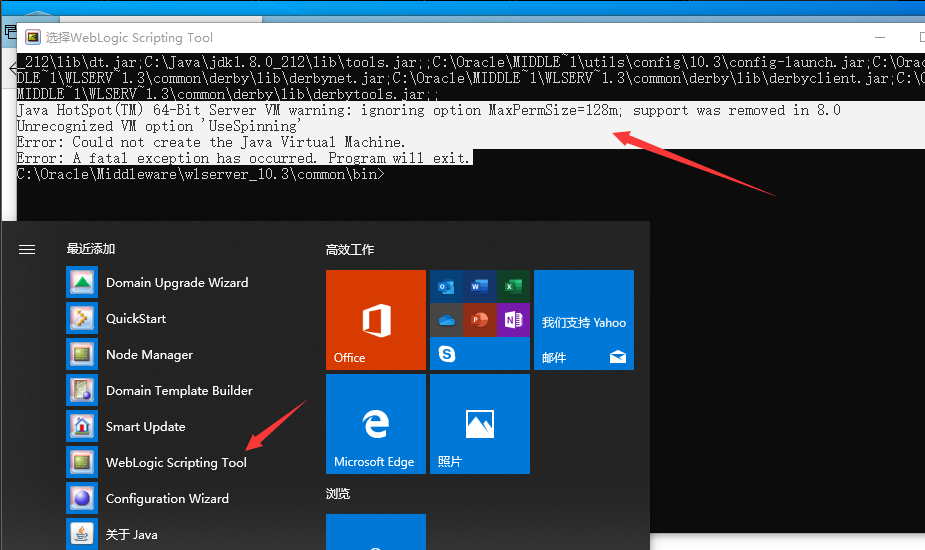Screen dimensions: 925x550
Task: Click the 高效工作 group header
Action: pyautogui.click(x=350, y=250)
